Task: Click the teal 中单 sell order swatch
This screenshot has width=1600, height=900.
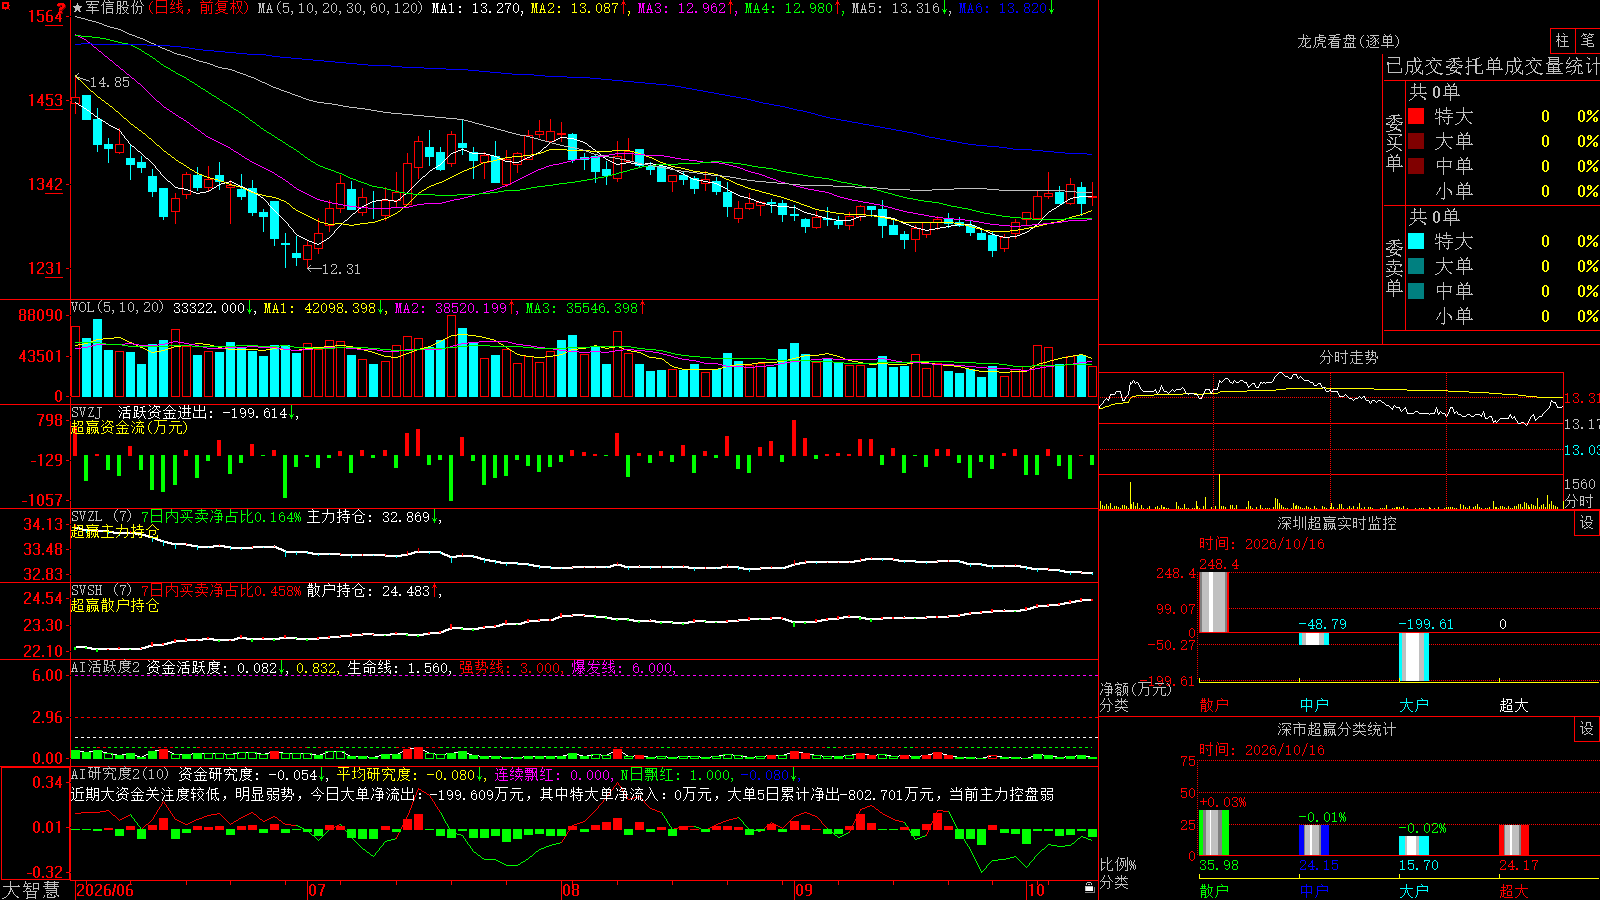Action: coord(1416,291)
